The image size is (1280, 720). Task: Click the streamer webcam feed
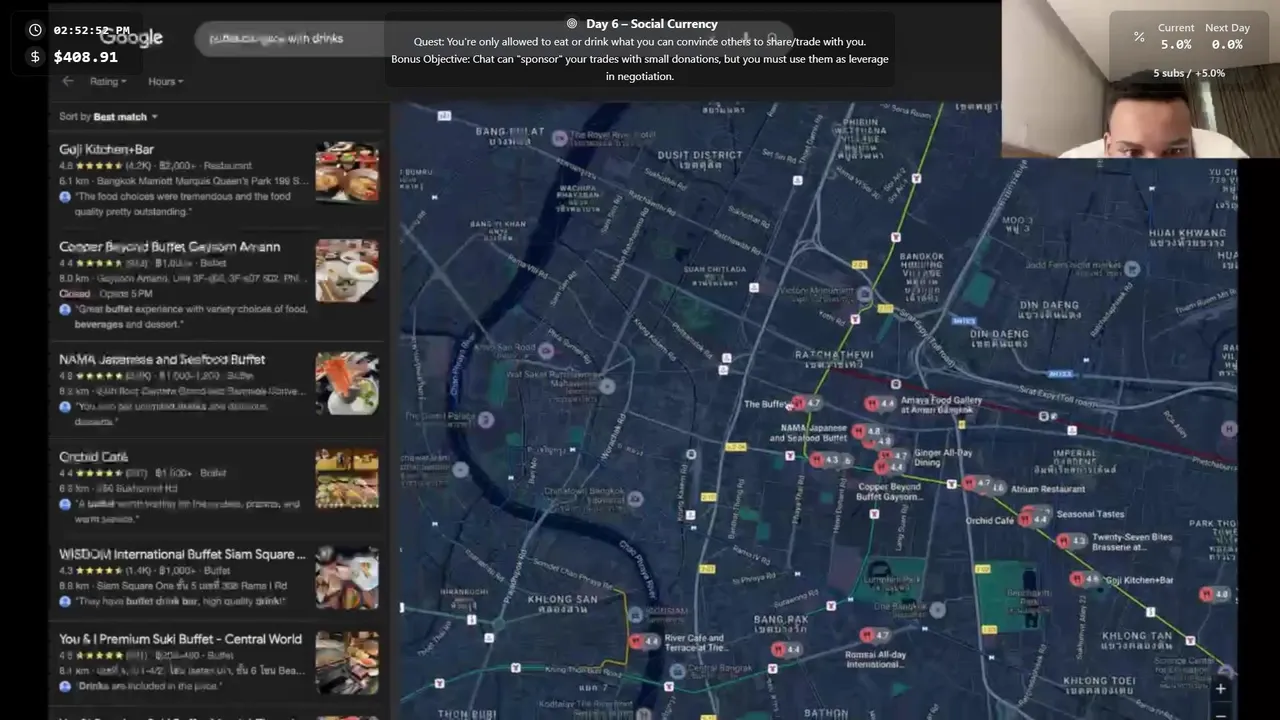point(1140,79)
